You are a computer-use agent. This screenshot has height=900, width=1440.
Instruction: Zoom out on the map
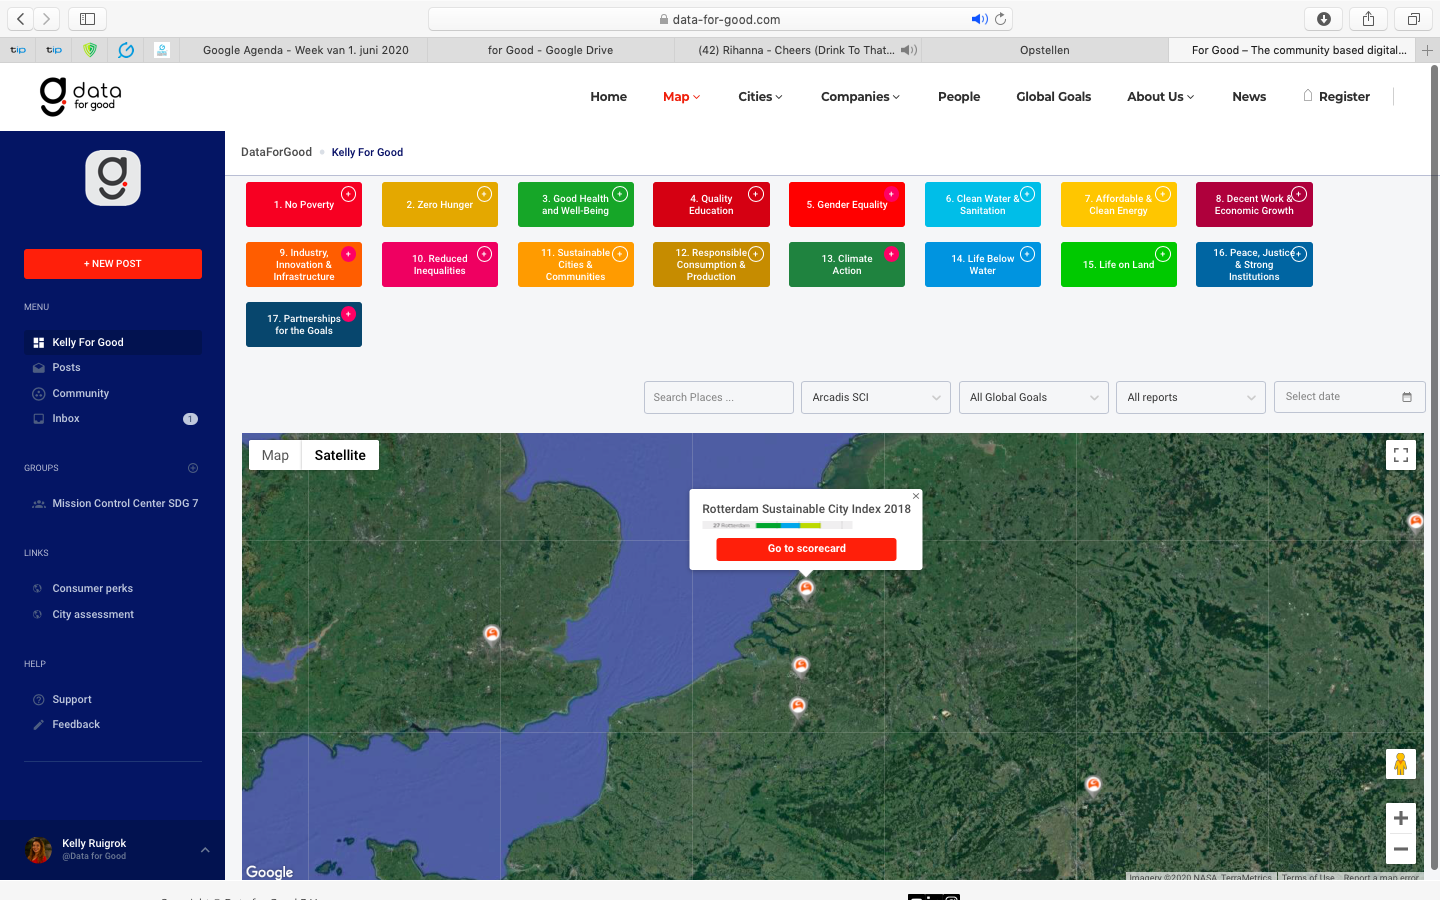tap(1400, 849)
